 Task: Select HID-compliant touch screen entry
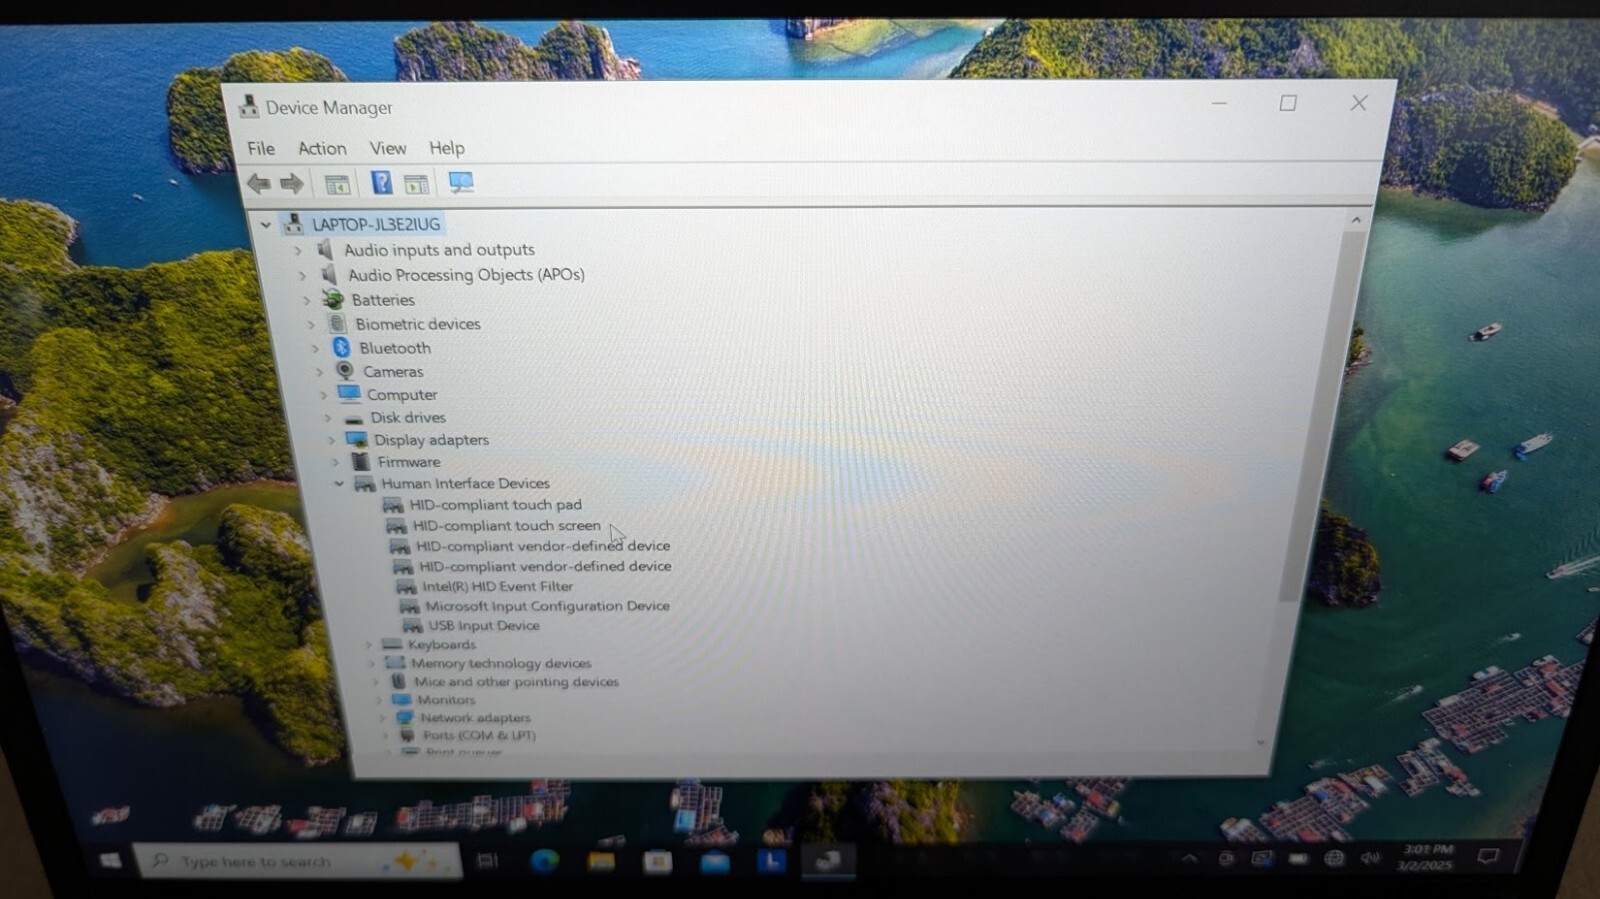point(506,525)
